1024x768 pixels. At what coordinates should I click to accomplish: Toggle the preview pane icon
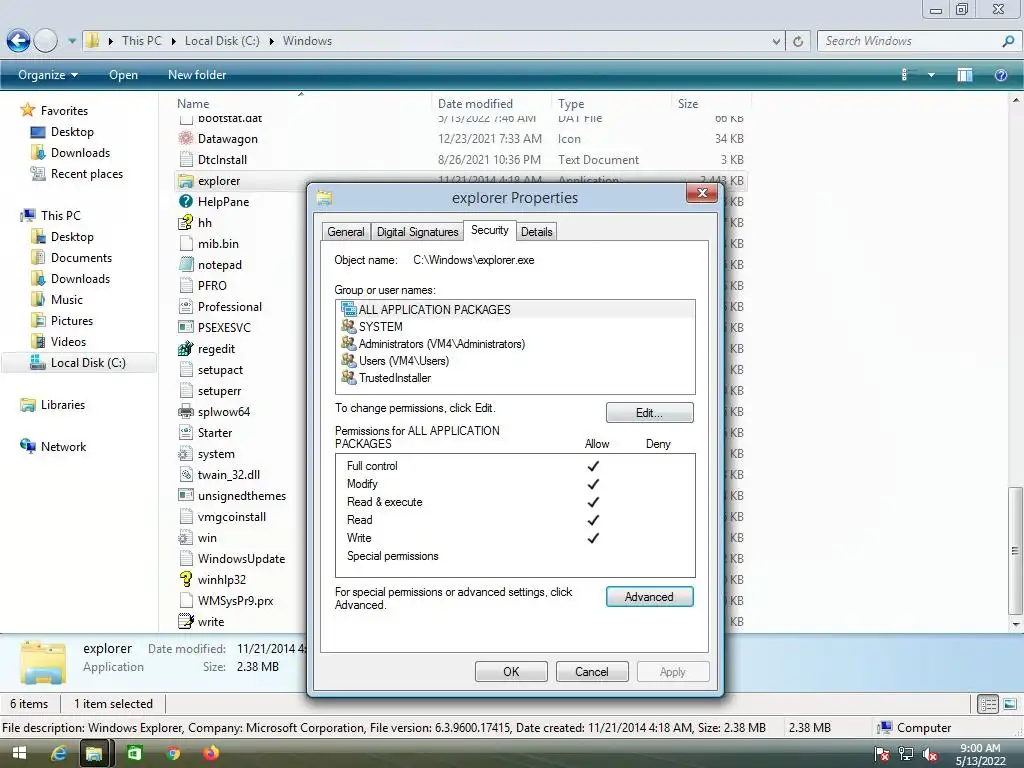tap(965, 75)
